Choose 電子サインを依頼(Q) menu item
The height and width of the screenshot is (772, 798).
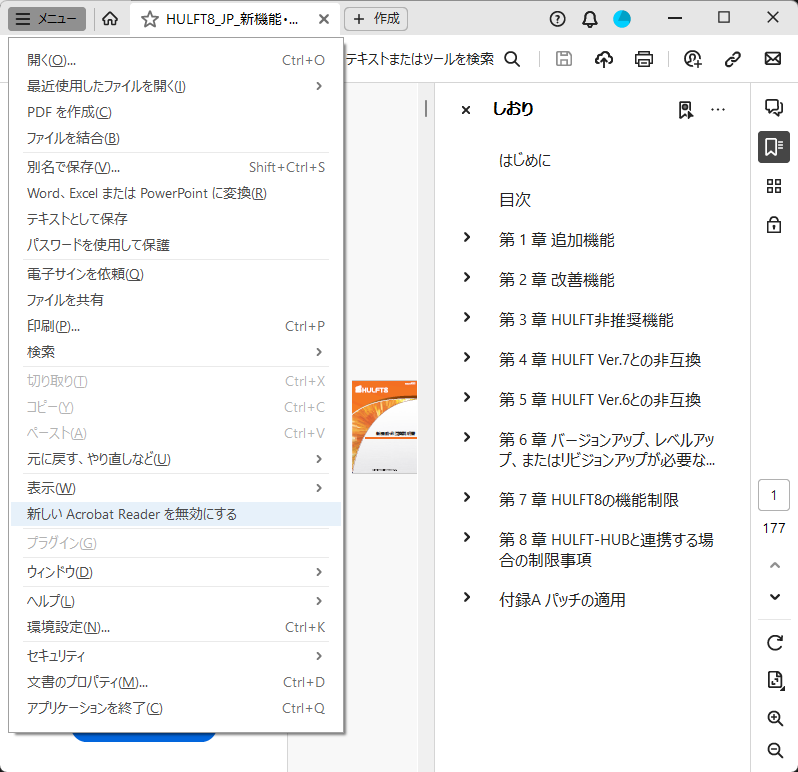coord(176,274)
